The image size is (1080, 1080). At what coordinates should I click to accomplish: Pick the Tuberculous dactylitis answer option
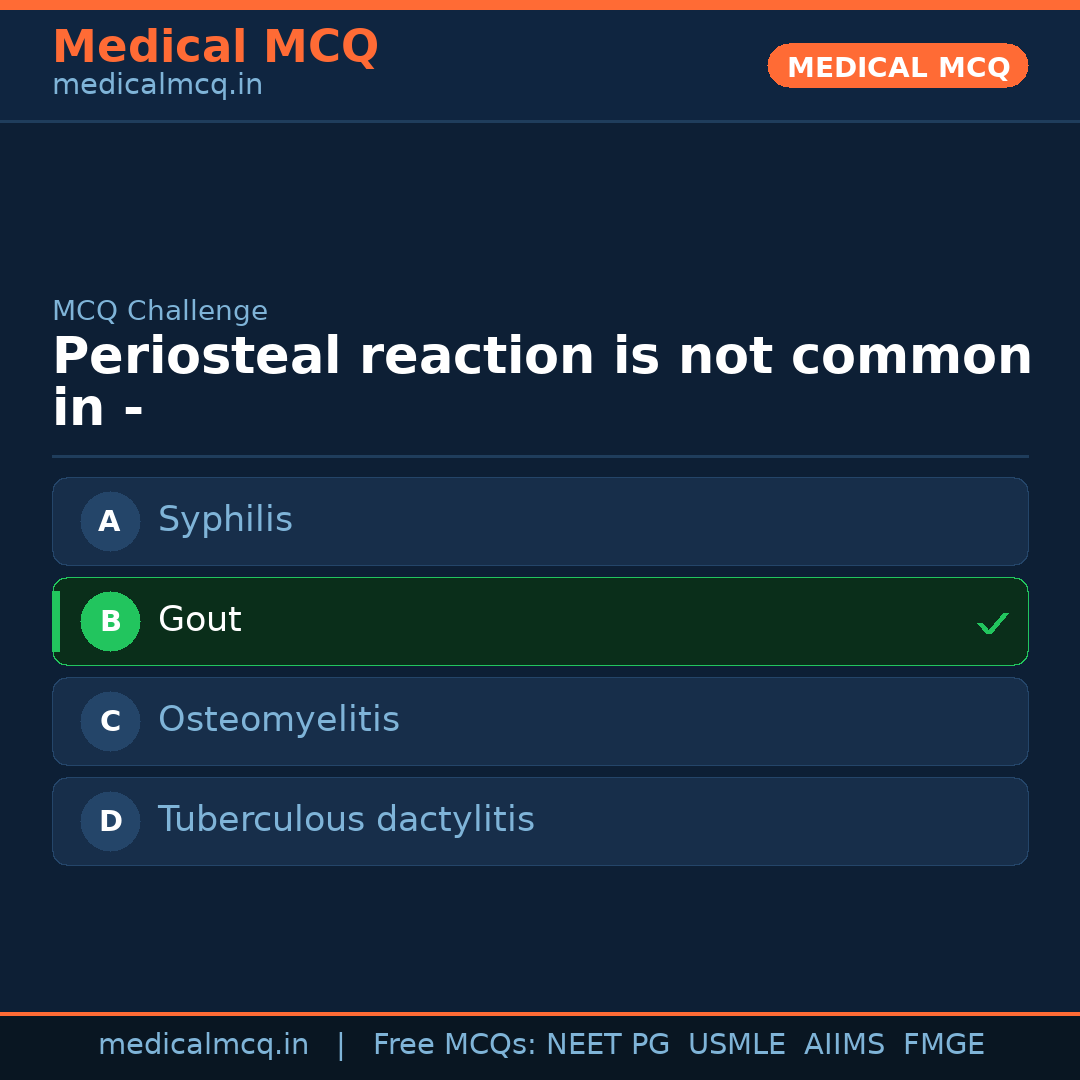tap(540, 821)
